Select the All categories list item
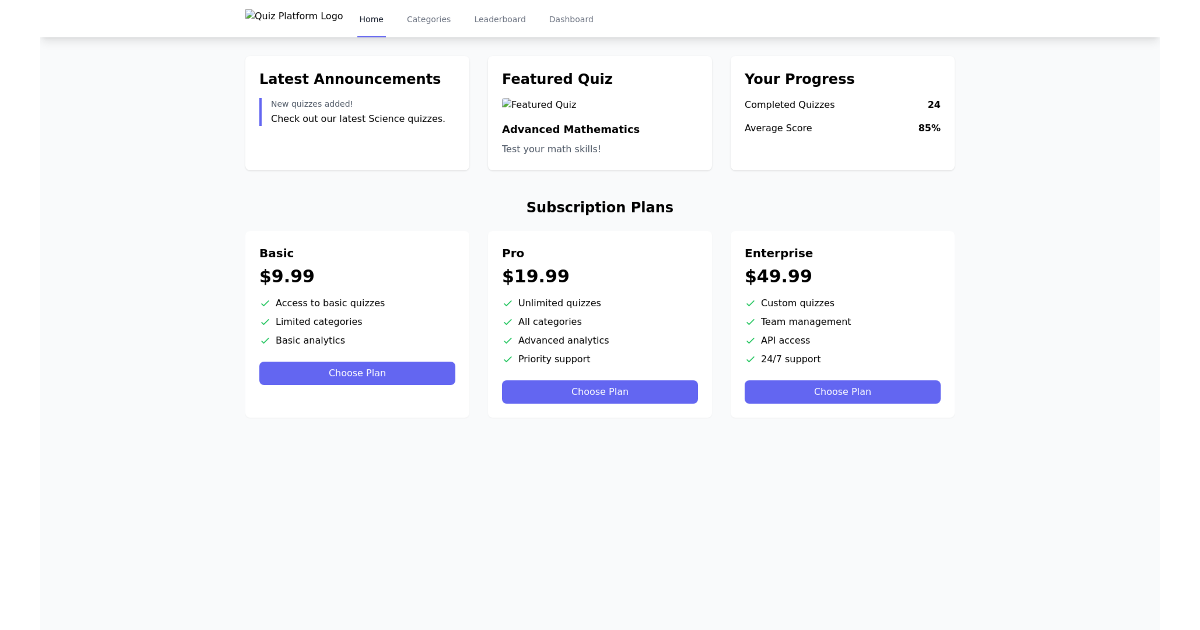Viewport: 1200px width, 630px height. click(550, 322)
